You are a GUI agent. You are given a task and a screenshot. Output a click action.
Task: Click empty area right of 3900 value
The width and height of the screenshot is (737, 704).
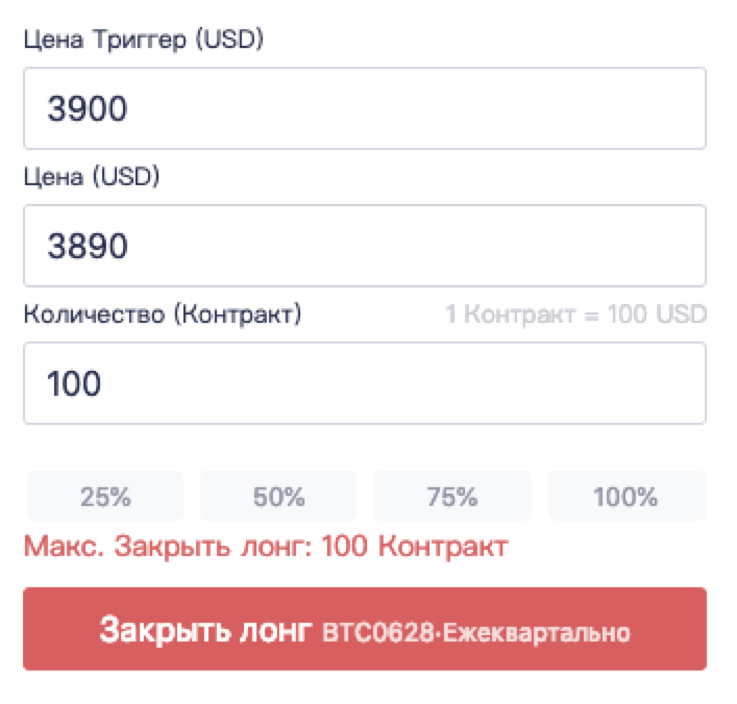pos(418,109)
